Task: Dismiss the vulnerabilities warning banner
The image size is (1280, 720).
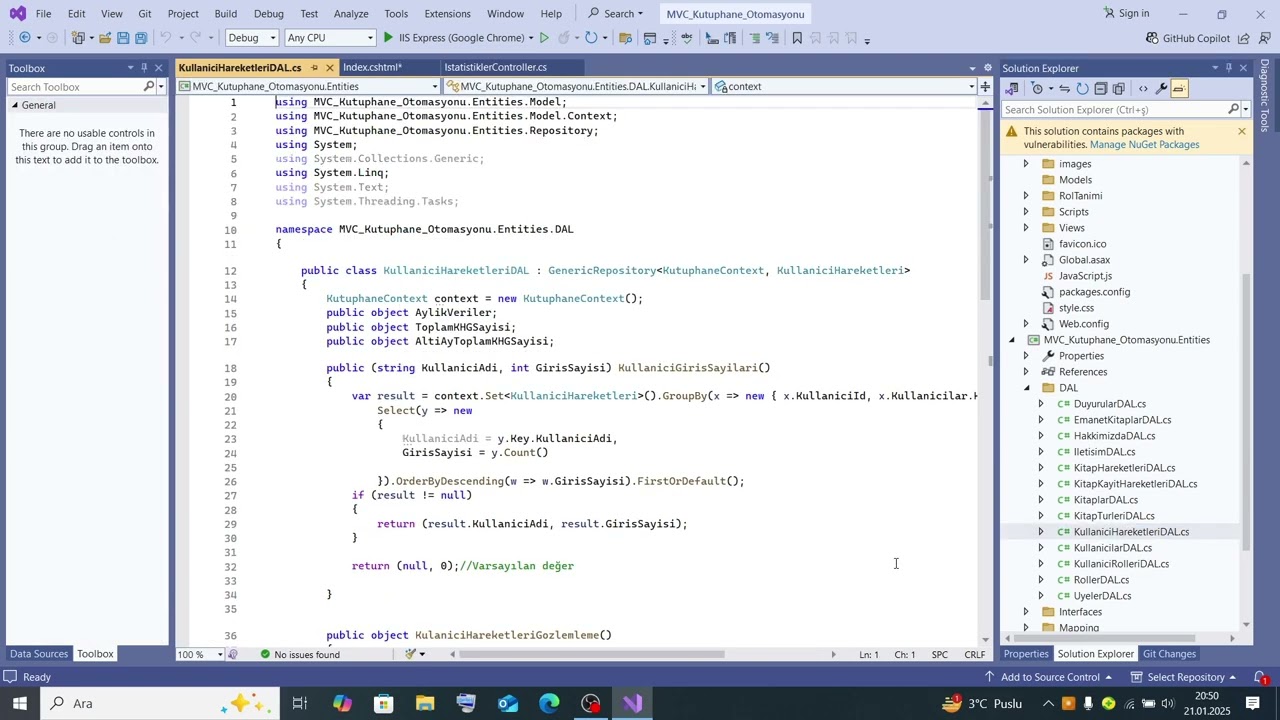Action: [x=1242, y=132]
